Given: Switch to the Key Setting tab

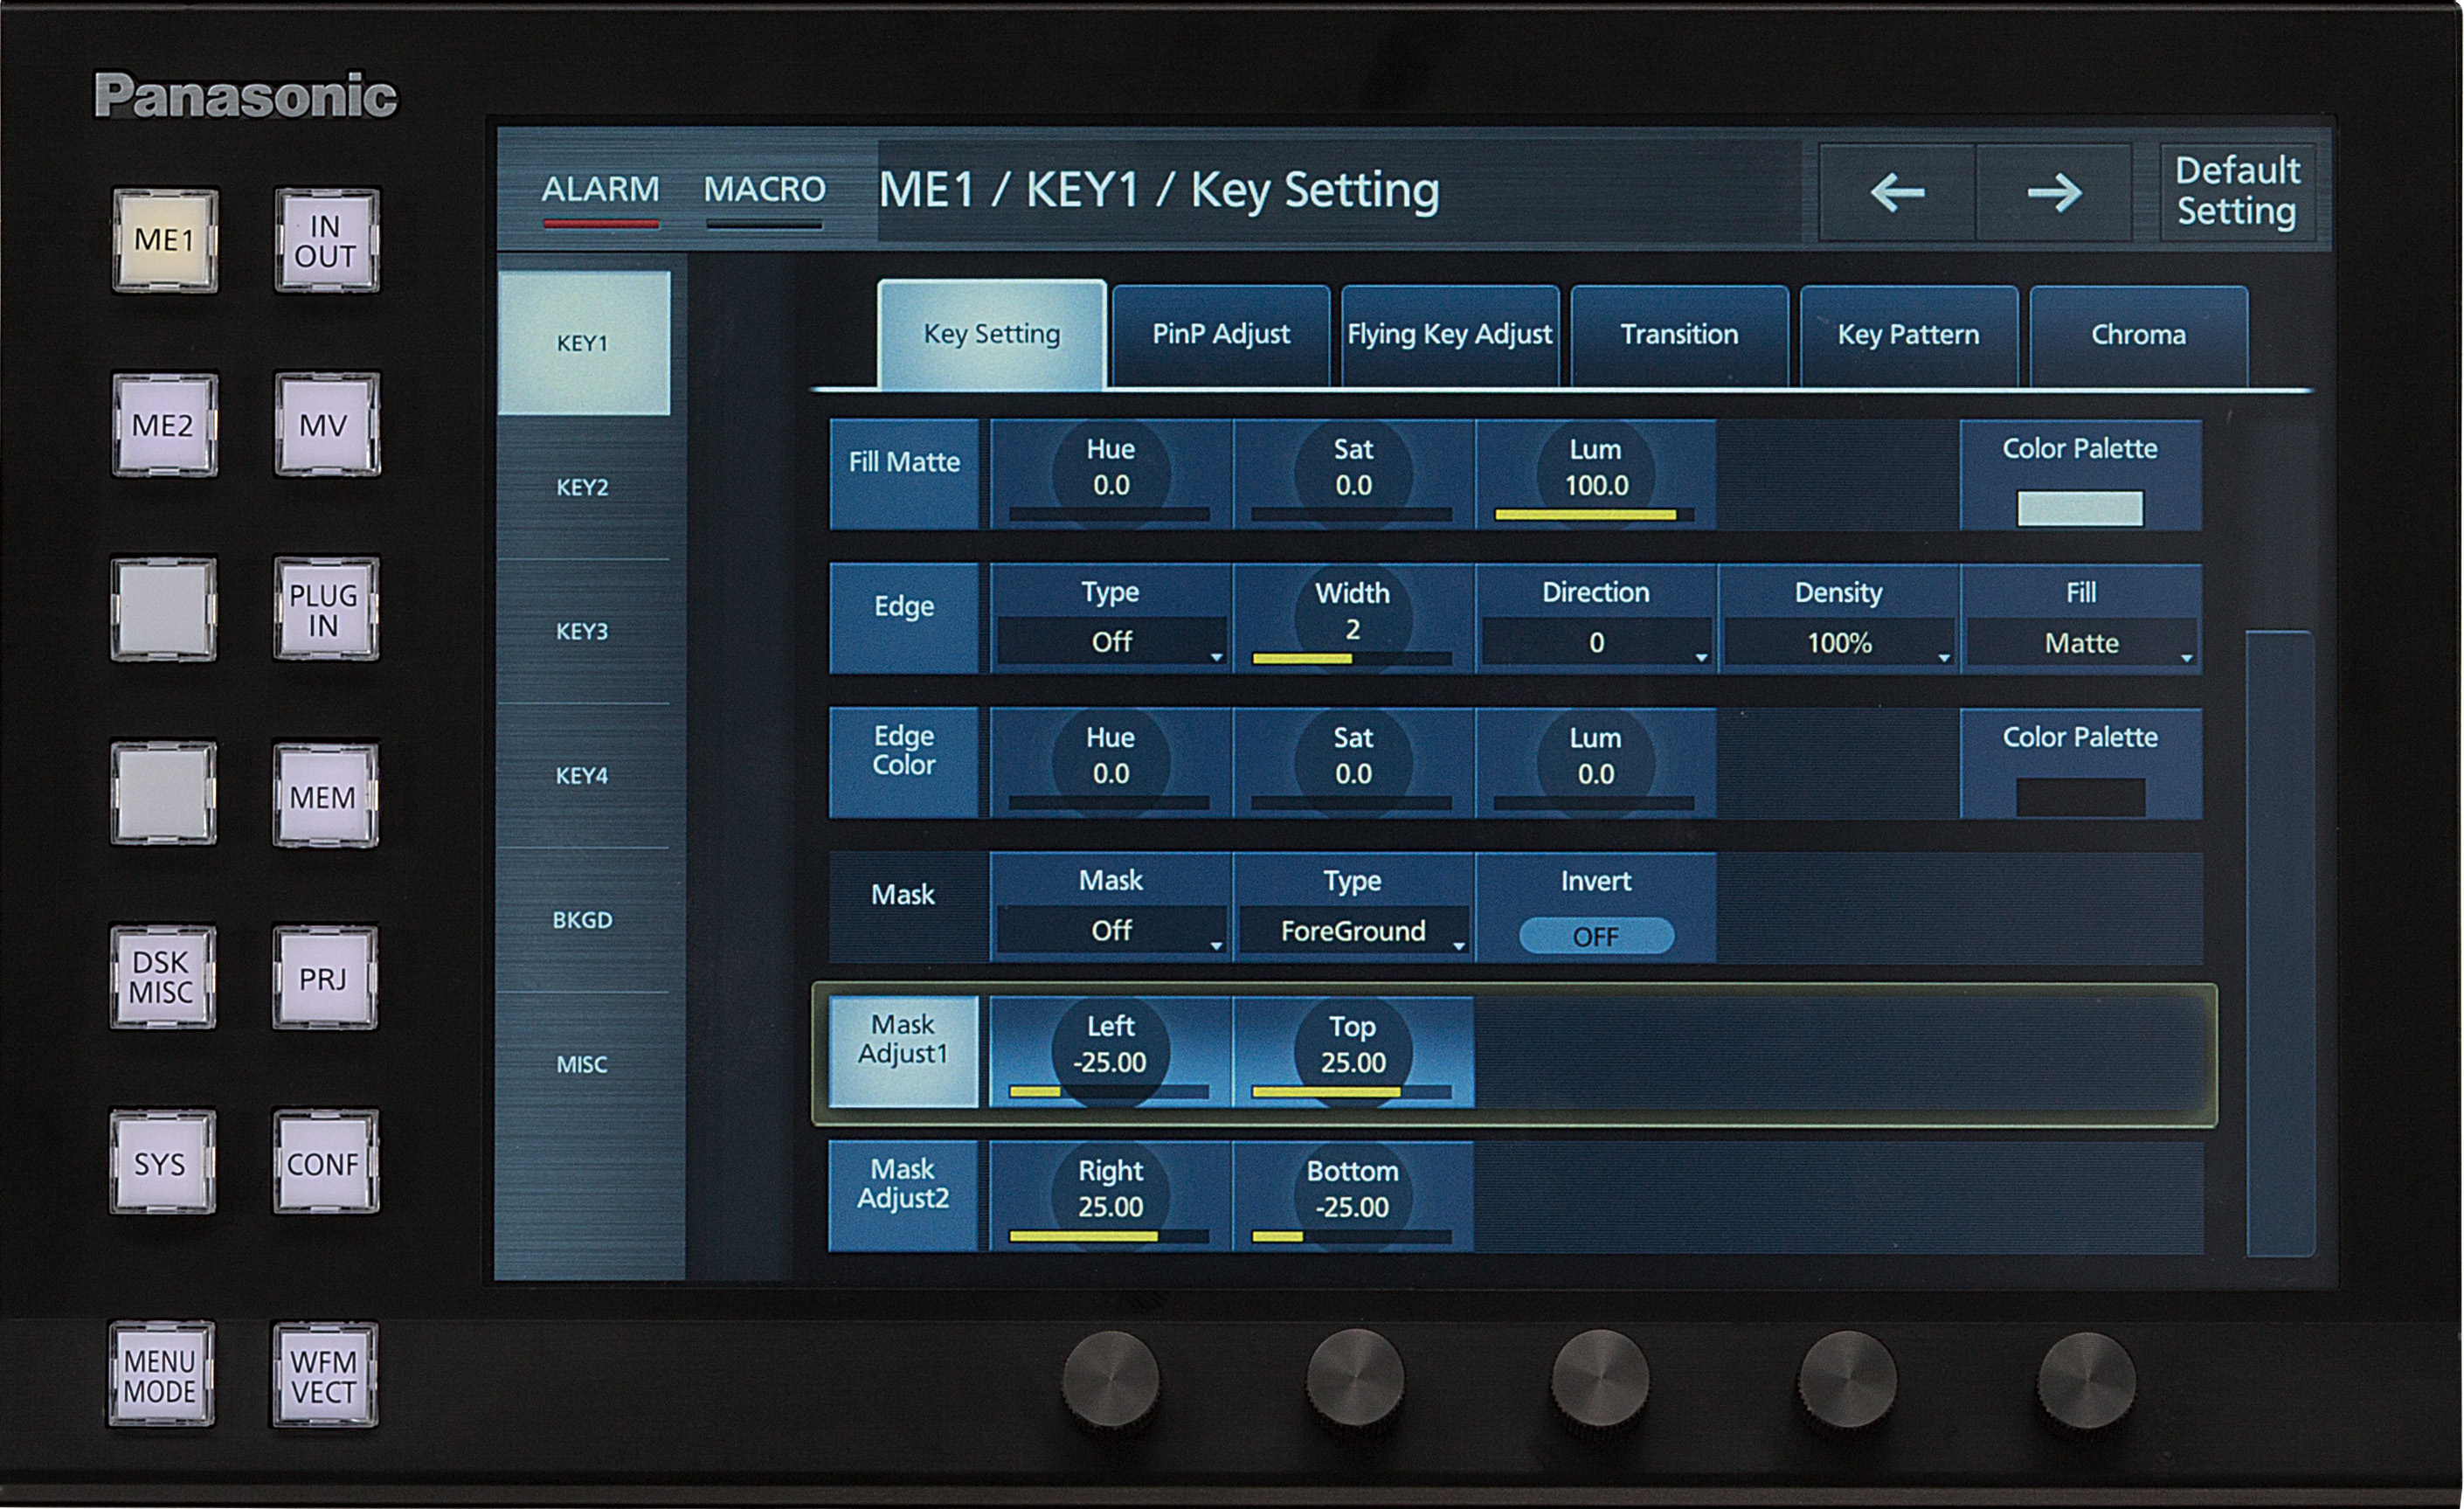Looking at the screenshot, I should (992, 335).
